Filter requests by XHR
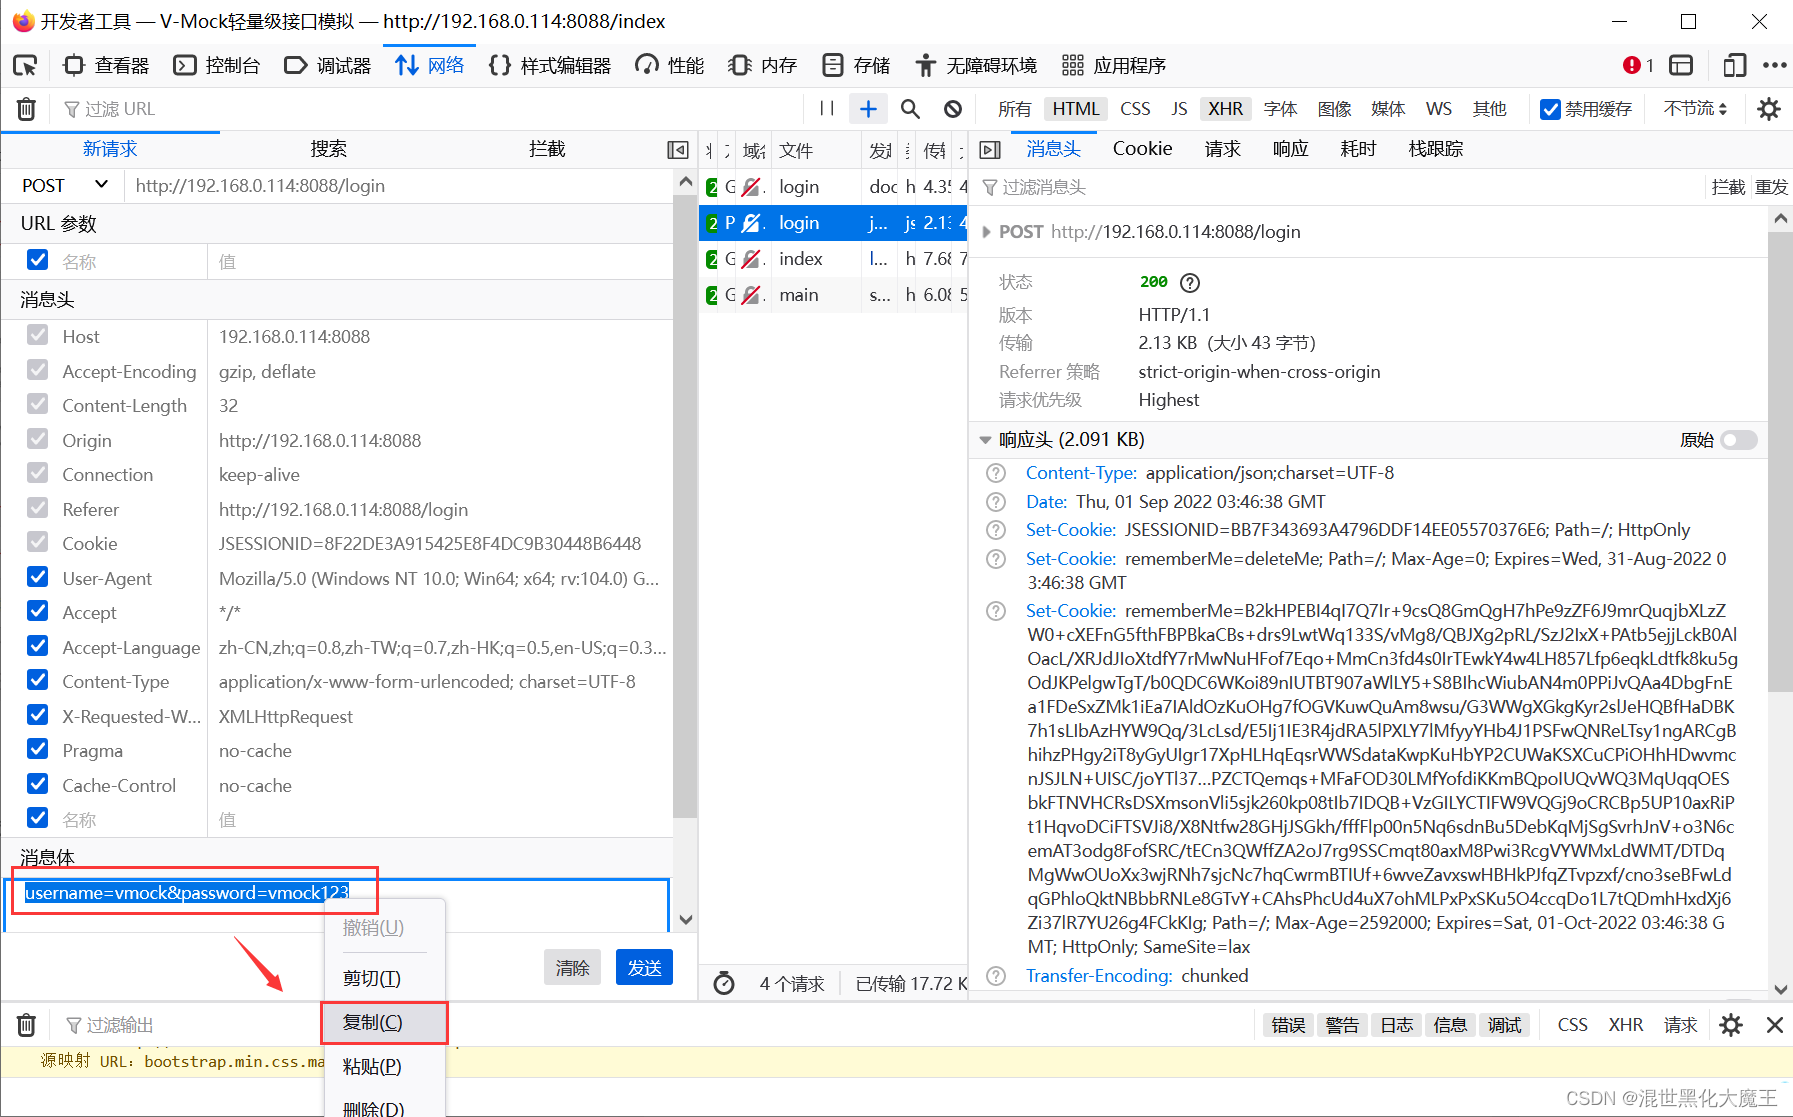The height and width of the screenshot is (1117, 1793). (1225, 109)
